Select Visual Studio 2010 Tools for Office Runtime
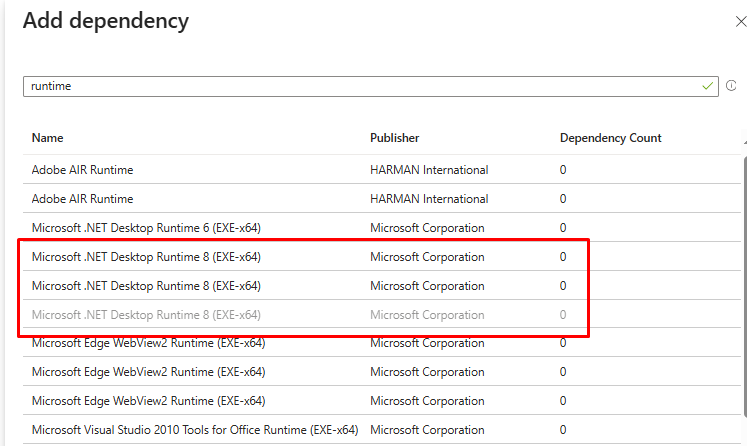 pyautogui.click(x=194, y=431)
